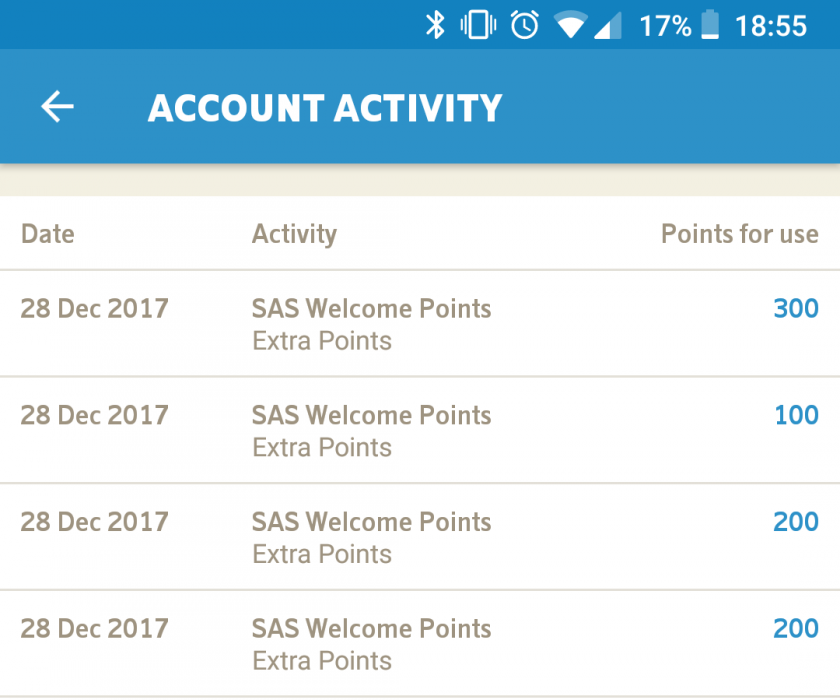The image size is (840, 700).
Task: Tap the back arrow icon
Action: point(57,107)
